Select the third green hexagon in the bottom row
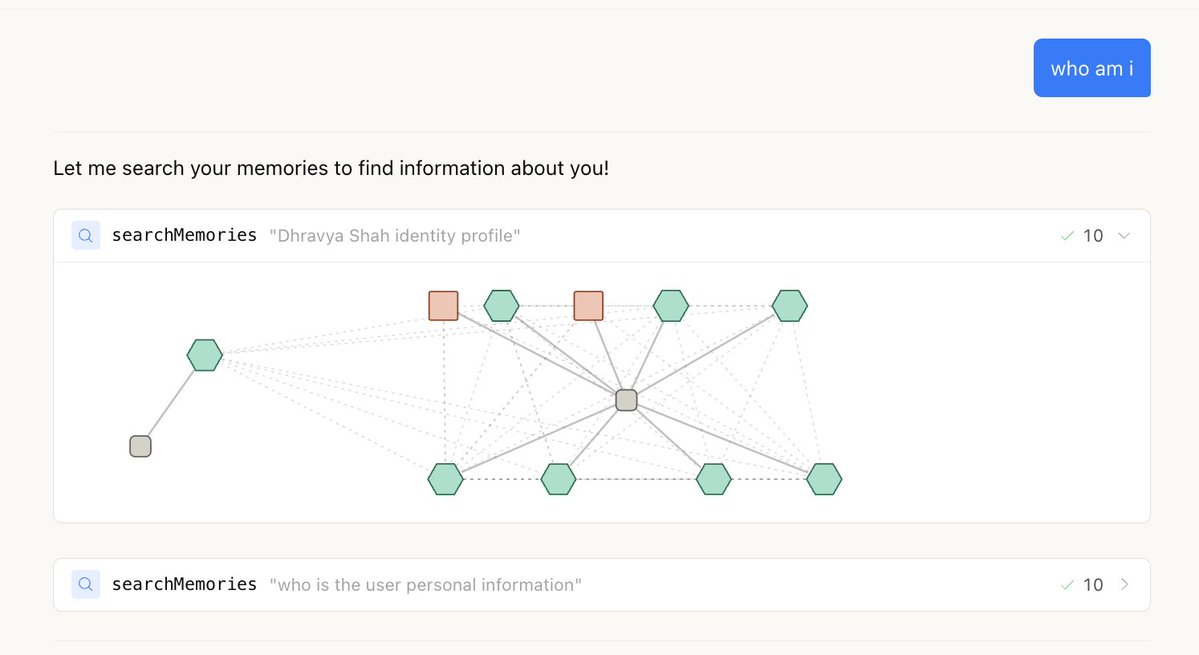This screenshot has height=655, width=1199. pos(714,479)
